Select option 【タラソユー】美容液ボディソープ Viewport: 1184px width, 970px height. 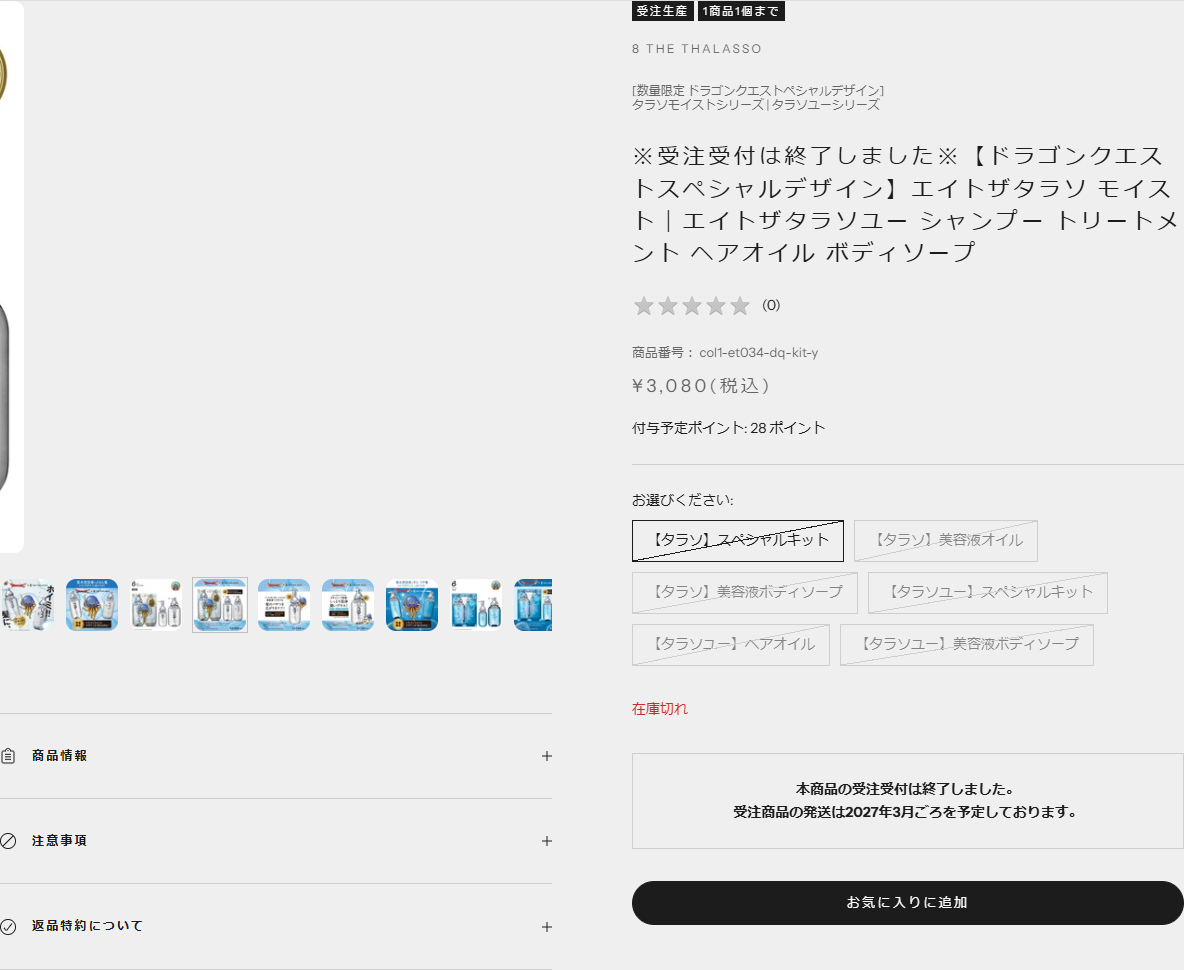[967, 645]
